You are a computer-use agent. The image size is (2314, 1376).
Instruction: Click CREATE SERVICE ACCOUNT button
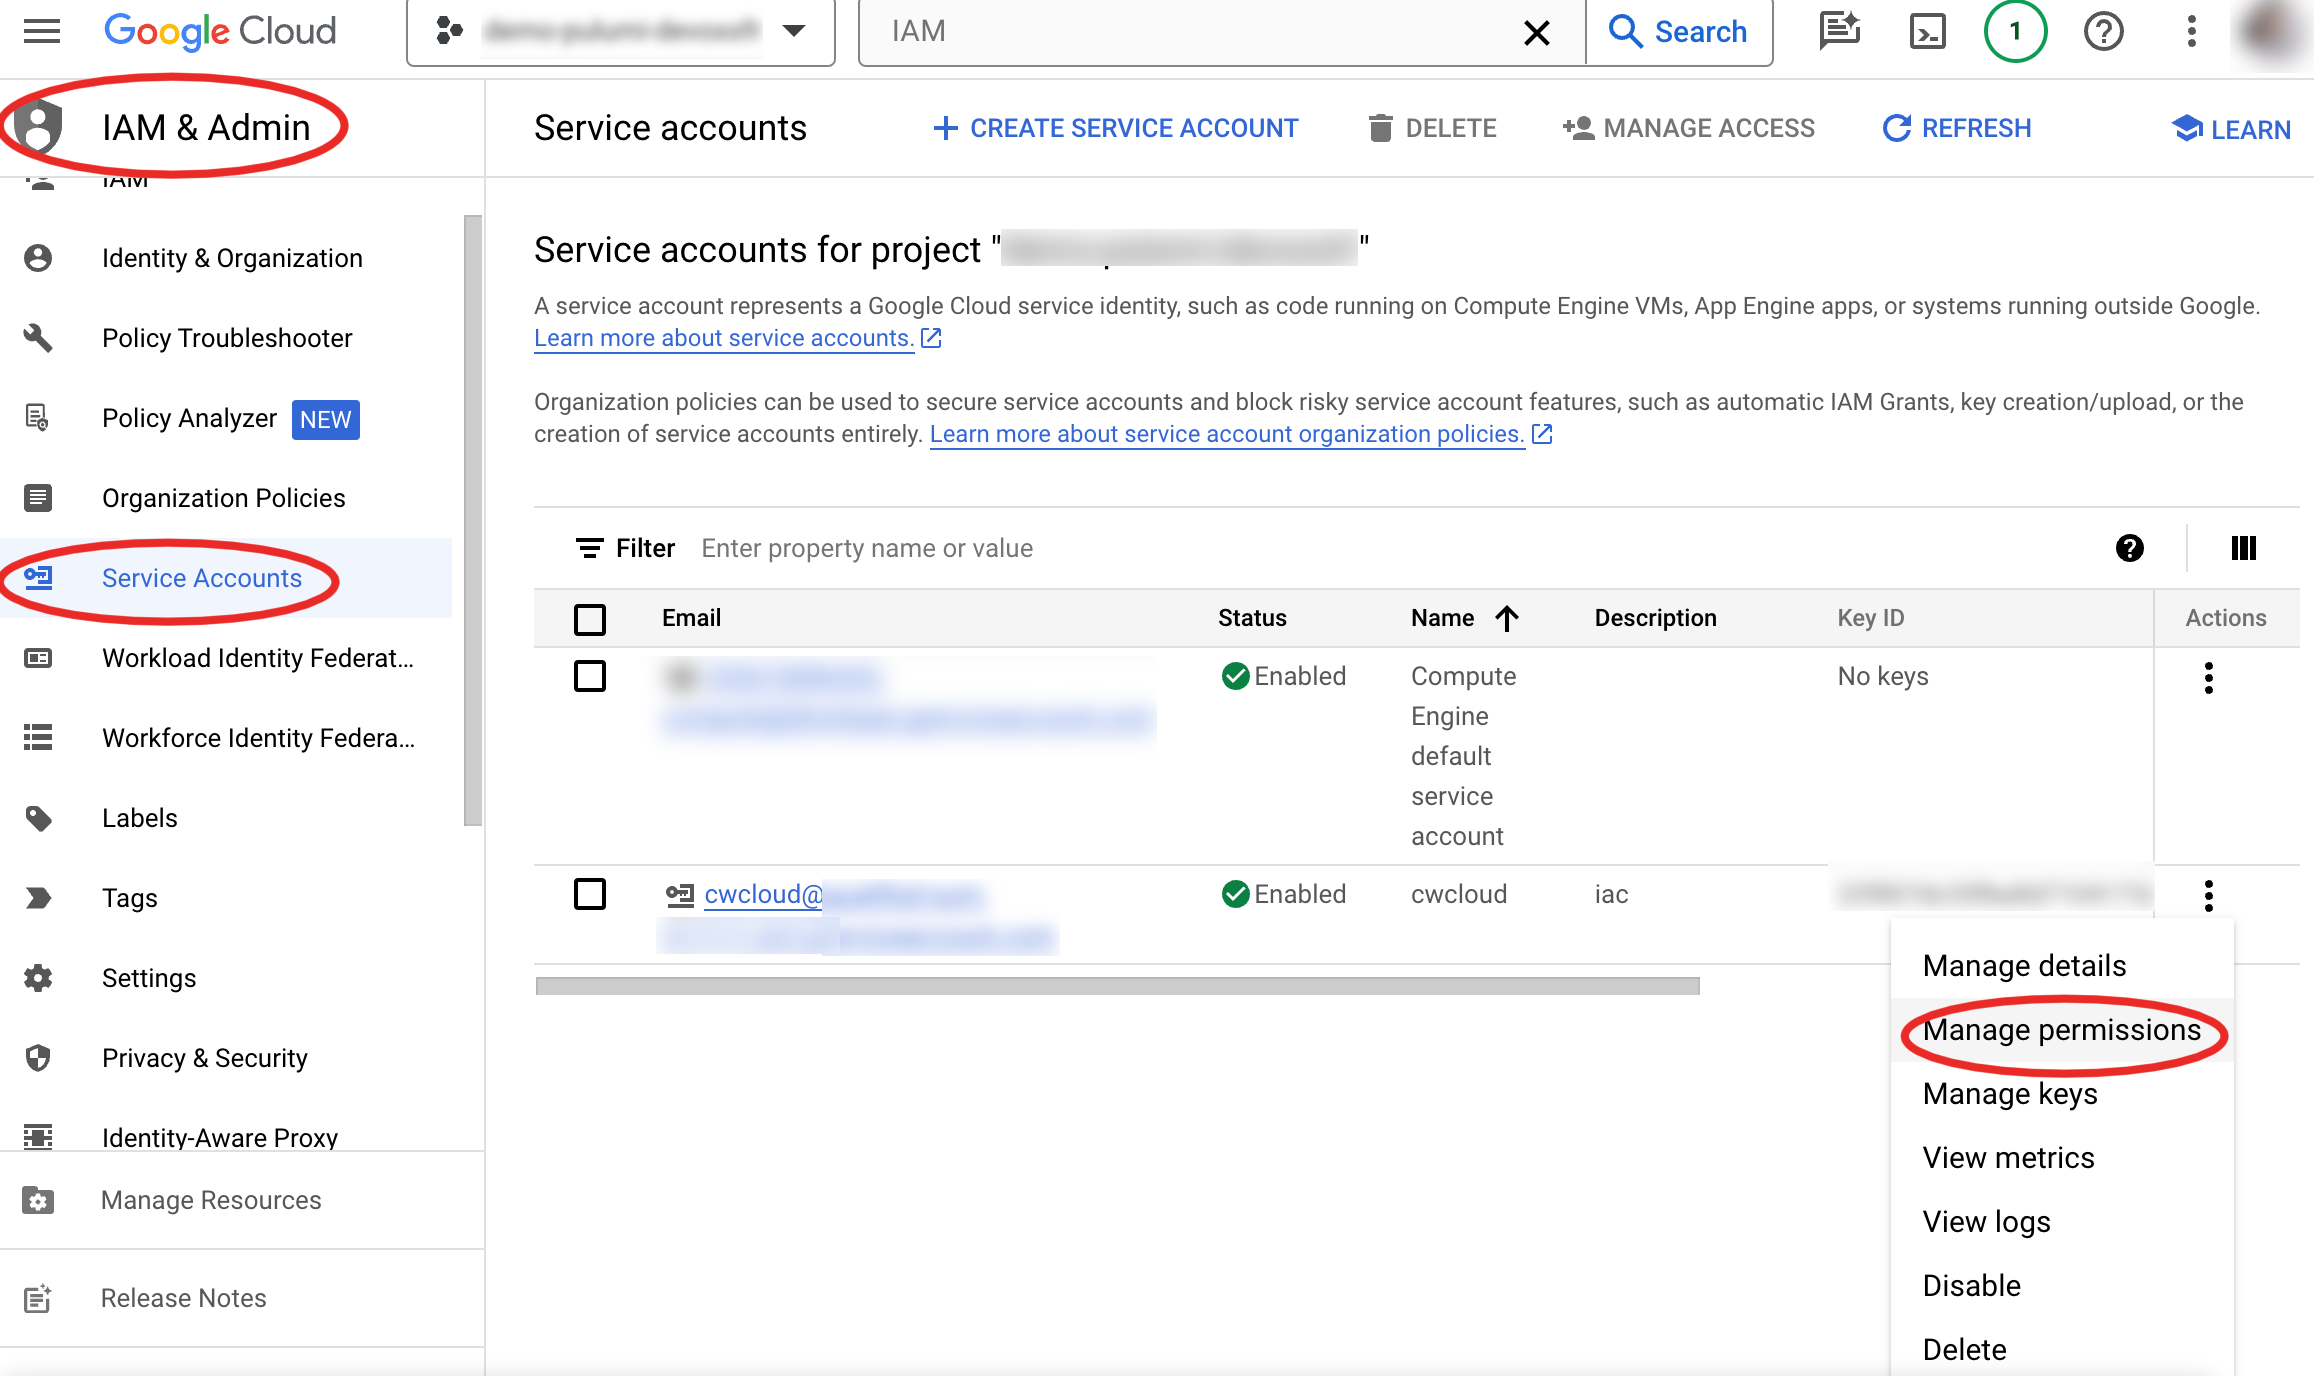[x=1115, y=128]
